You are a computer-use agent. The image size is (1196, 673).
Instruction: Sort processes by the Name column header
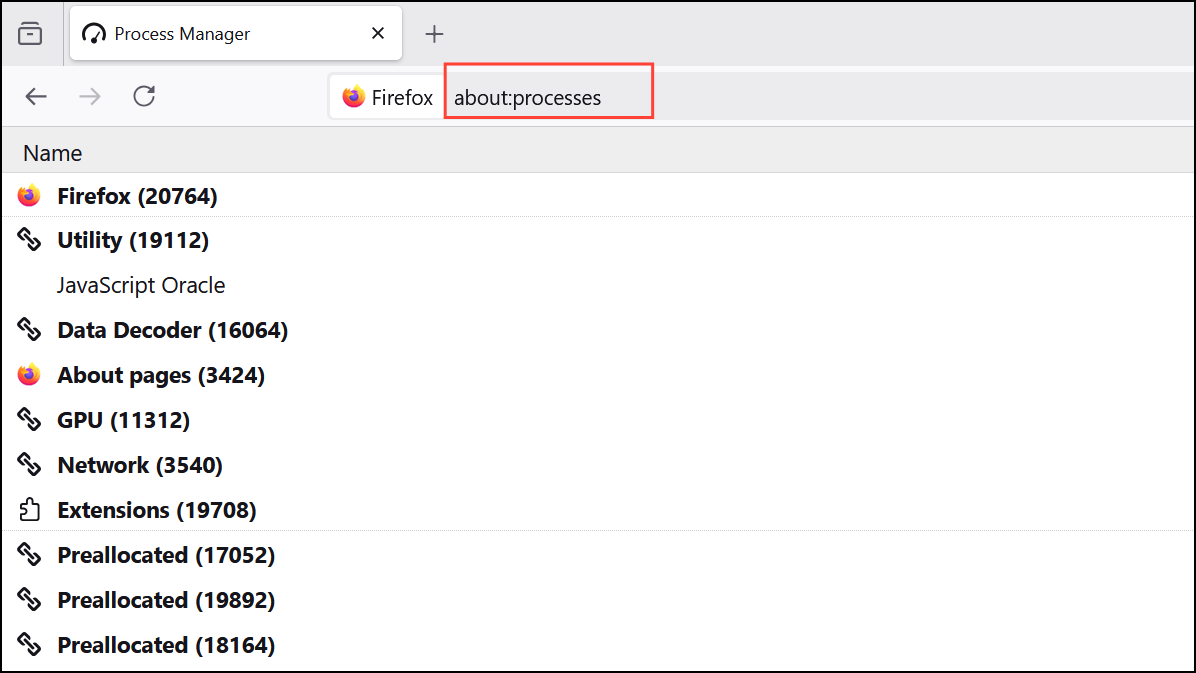click(x=52, y=152)
